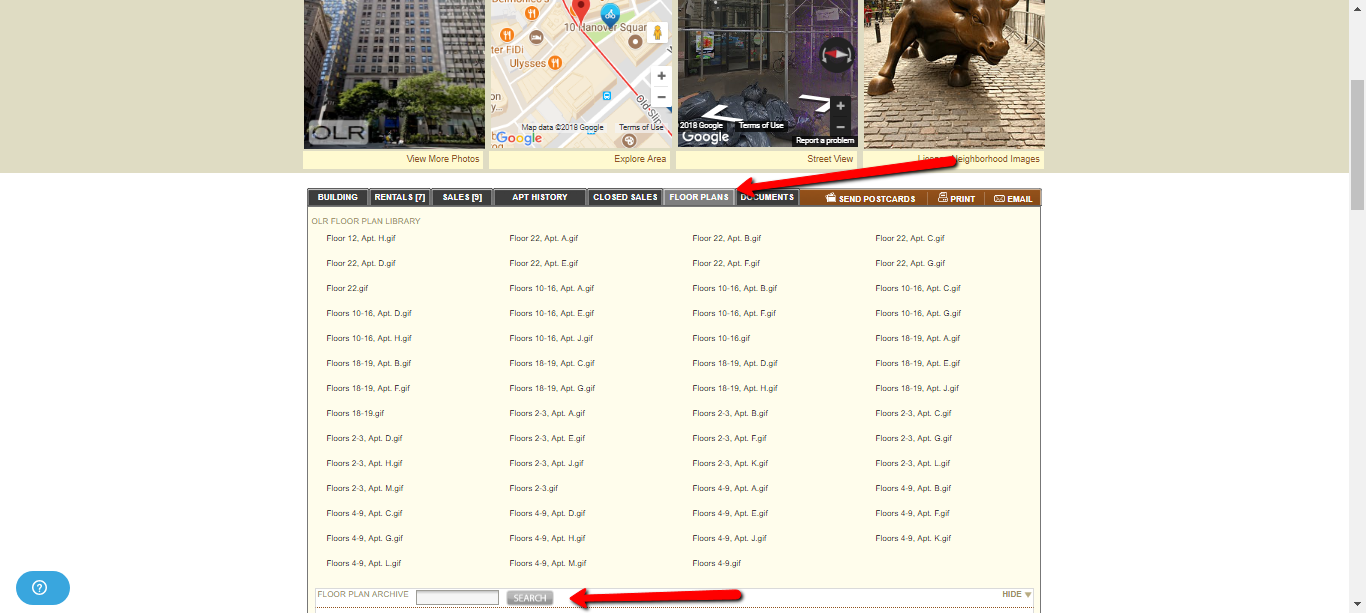Open Floor 22, Apt. C.gif
Image resolution: width=1366 pixels, height=613 pixels.
pos(910,238)
